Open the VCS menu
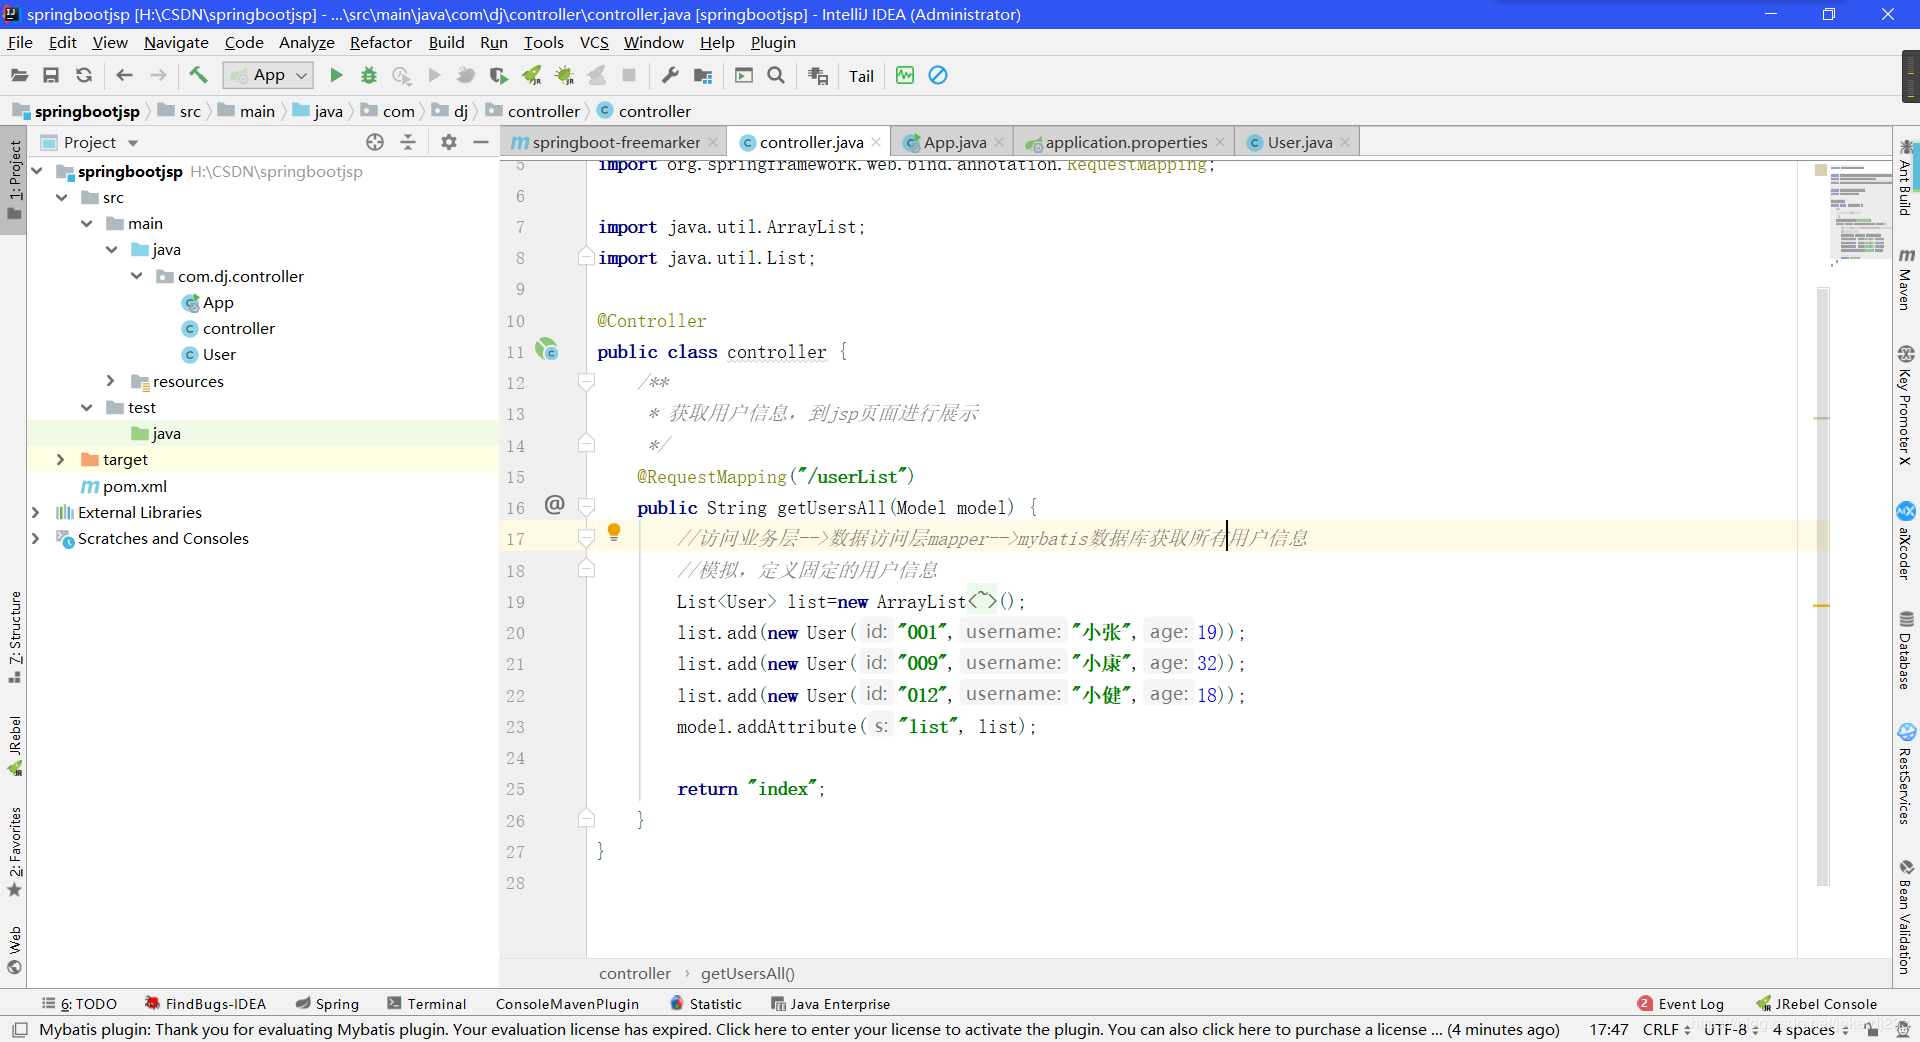This screenshot has height=1042, width=1920. pyautogui.click(x=594, y=42)
